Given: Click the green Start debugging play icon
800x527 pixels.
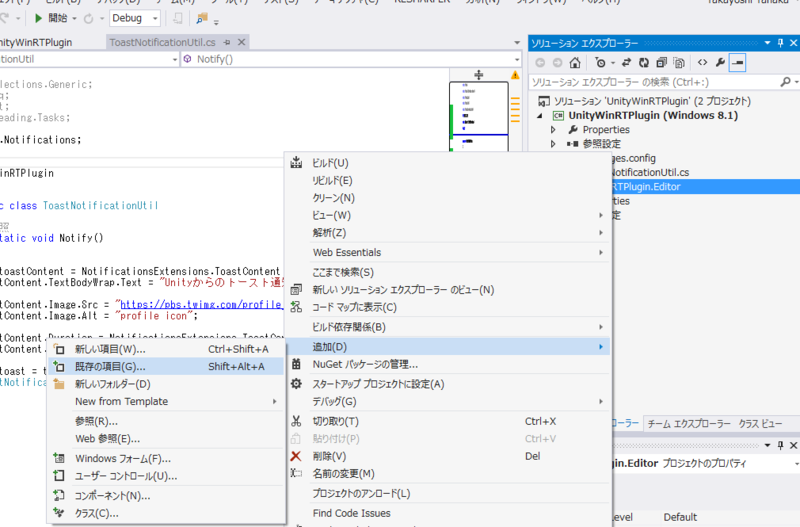Looking at the screenshot, I should (38, 18).
